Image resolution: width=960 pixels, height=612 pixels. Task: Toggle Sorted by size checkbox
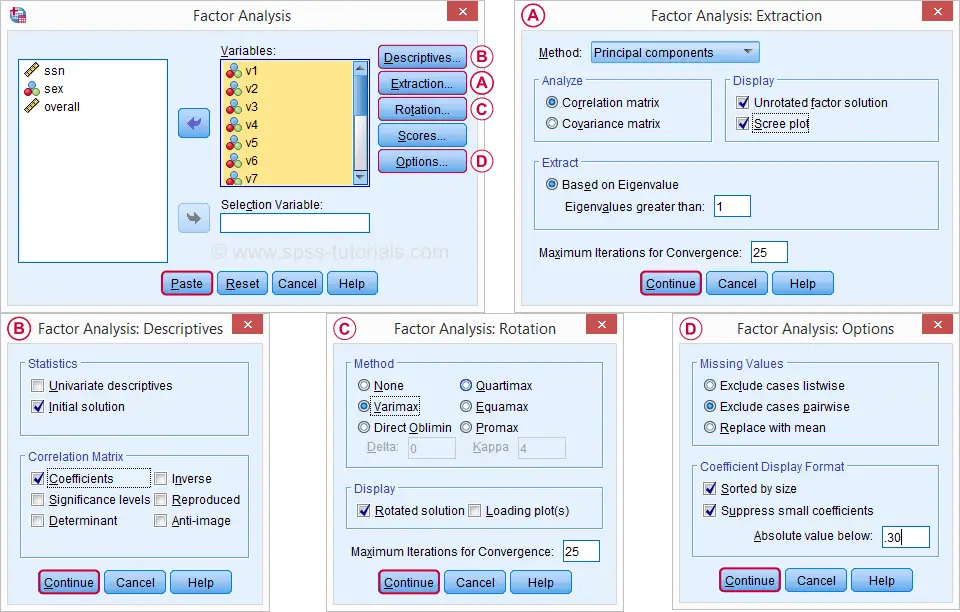click(x=710, y=488)
